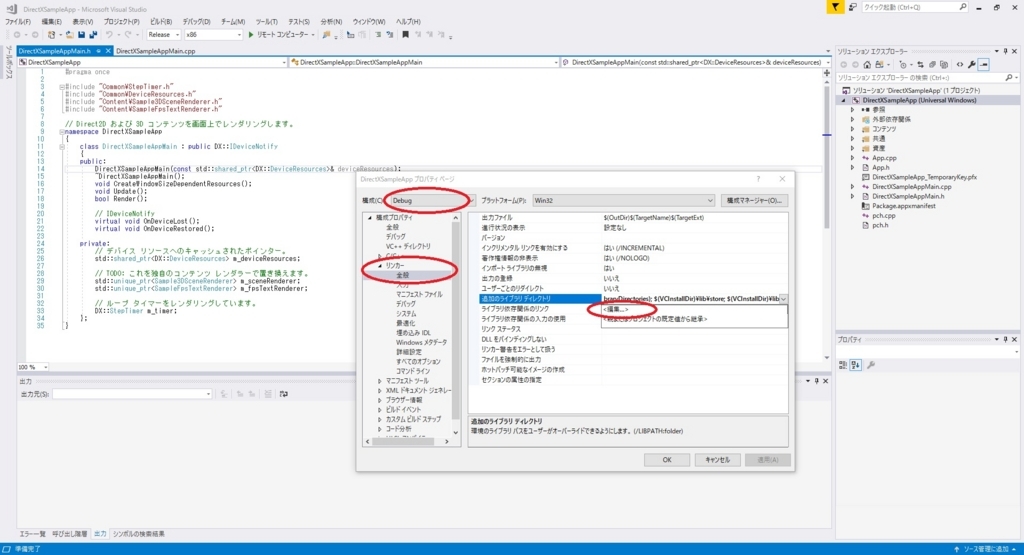Screen dimensions: 1024x555
Task: Click the Solution Explorer search magnifier icon
Action: [x=1008, y=78]
